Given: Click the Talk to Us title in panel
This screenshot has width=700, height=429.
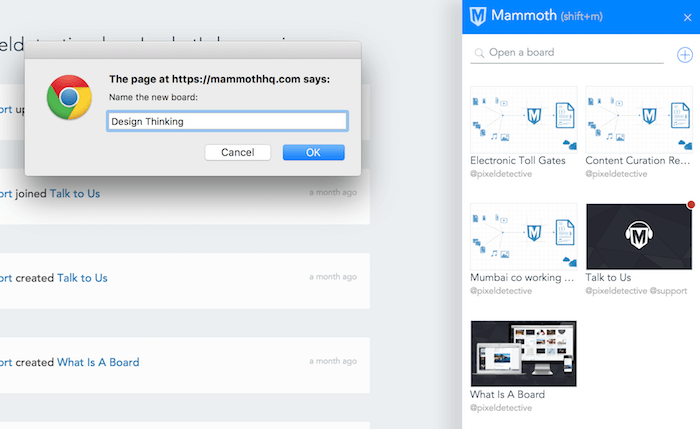Looking at the screenshot, I should coord(608,277).
